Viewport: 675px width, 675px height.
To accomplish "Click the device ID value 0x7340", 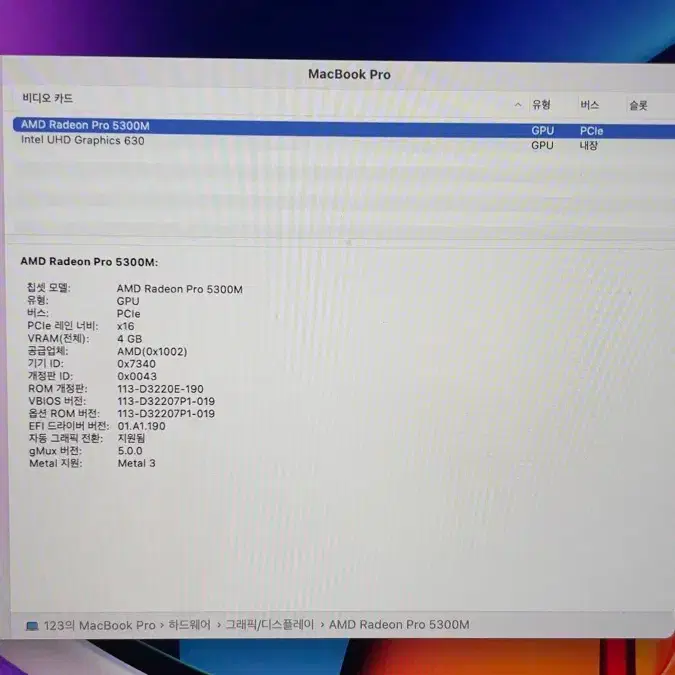I will coord(136,364).
